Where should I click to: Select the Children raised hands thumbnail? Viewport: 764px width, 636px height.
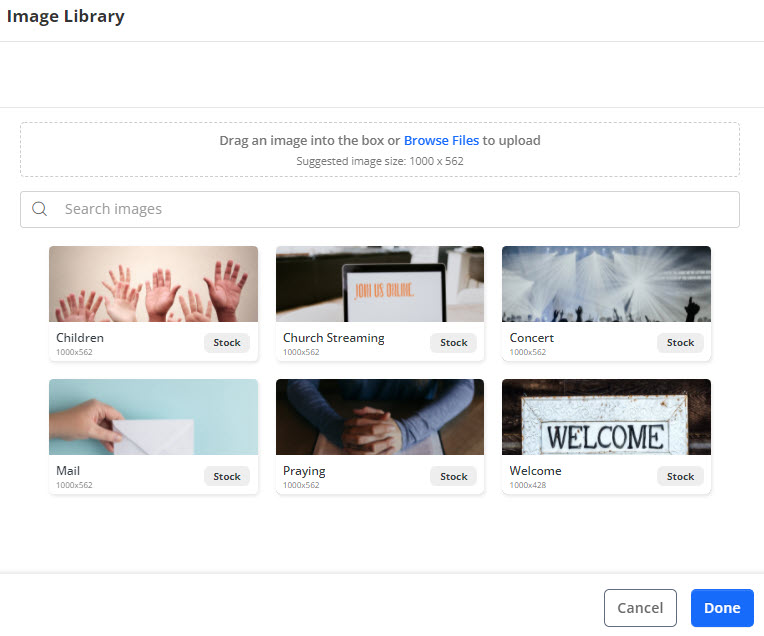pyautogui.click(x=153, y=284)
